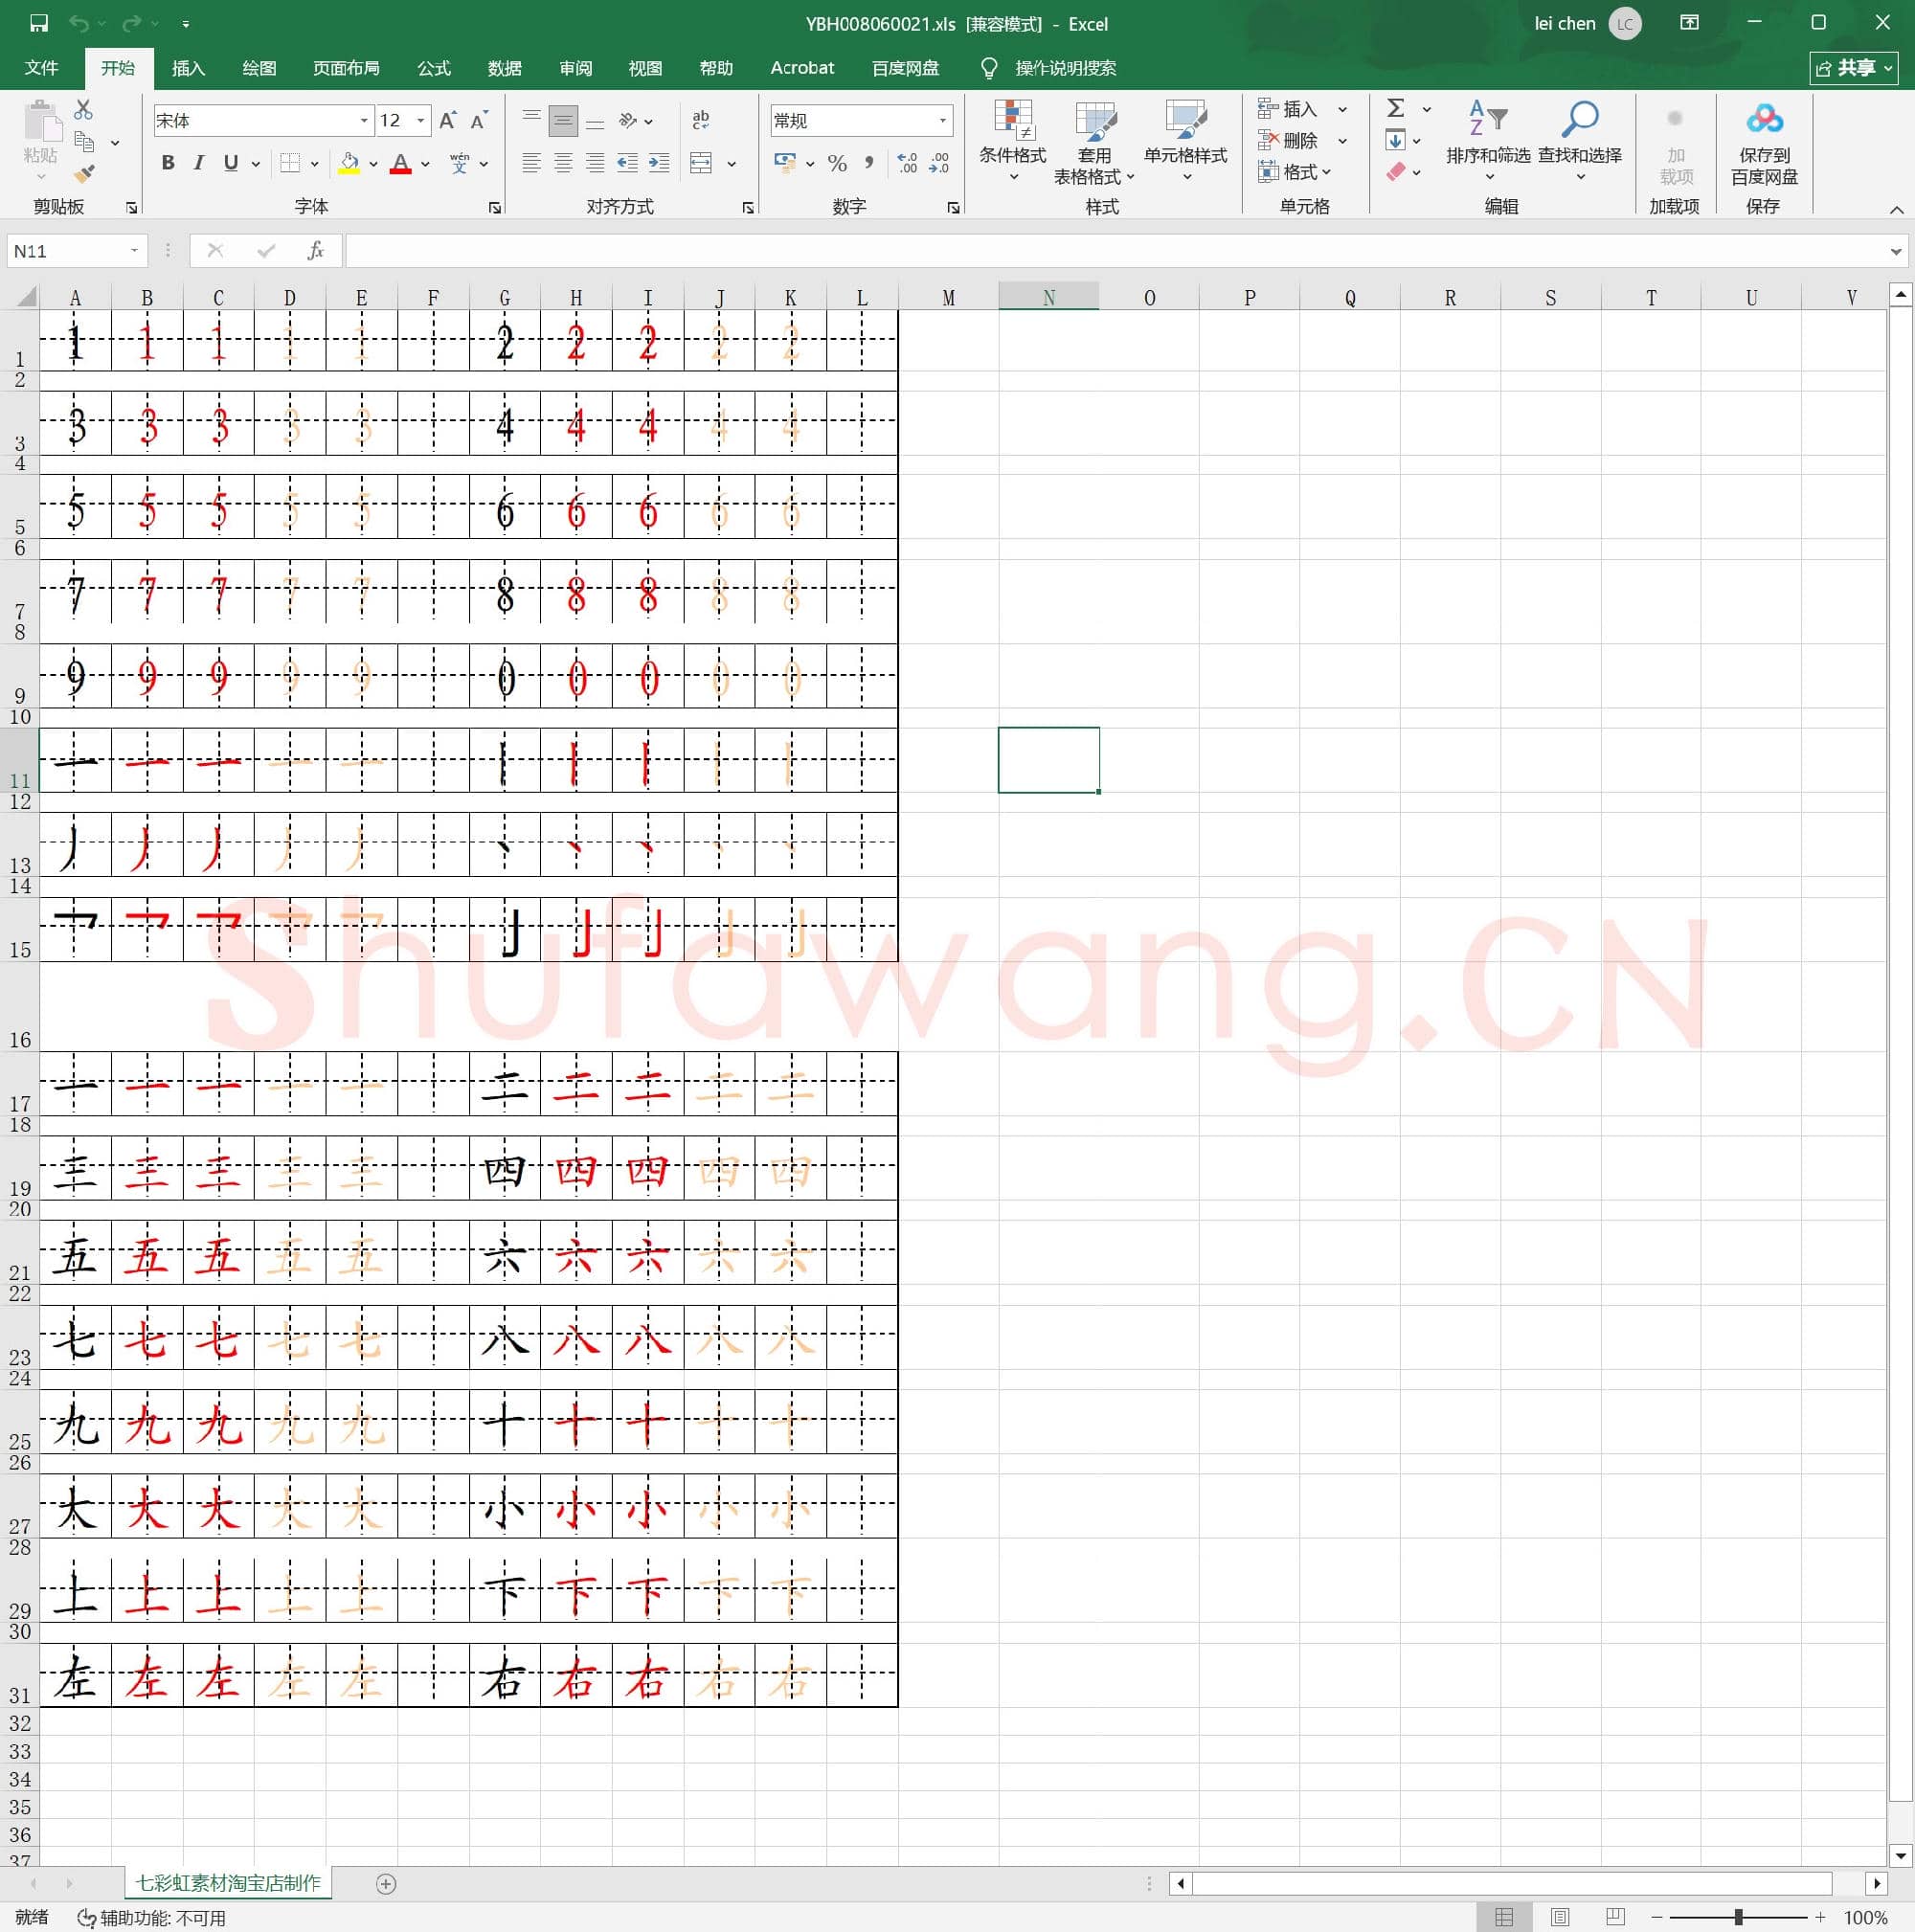Switch to the 插入 ribbon tab
1915x1932 pixels.
(x=188, y=67)
